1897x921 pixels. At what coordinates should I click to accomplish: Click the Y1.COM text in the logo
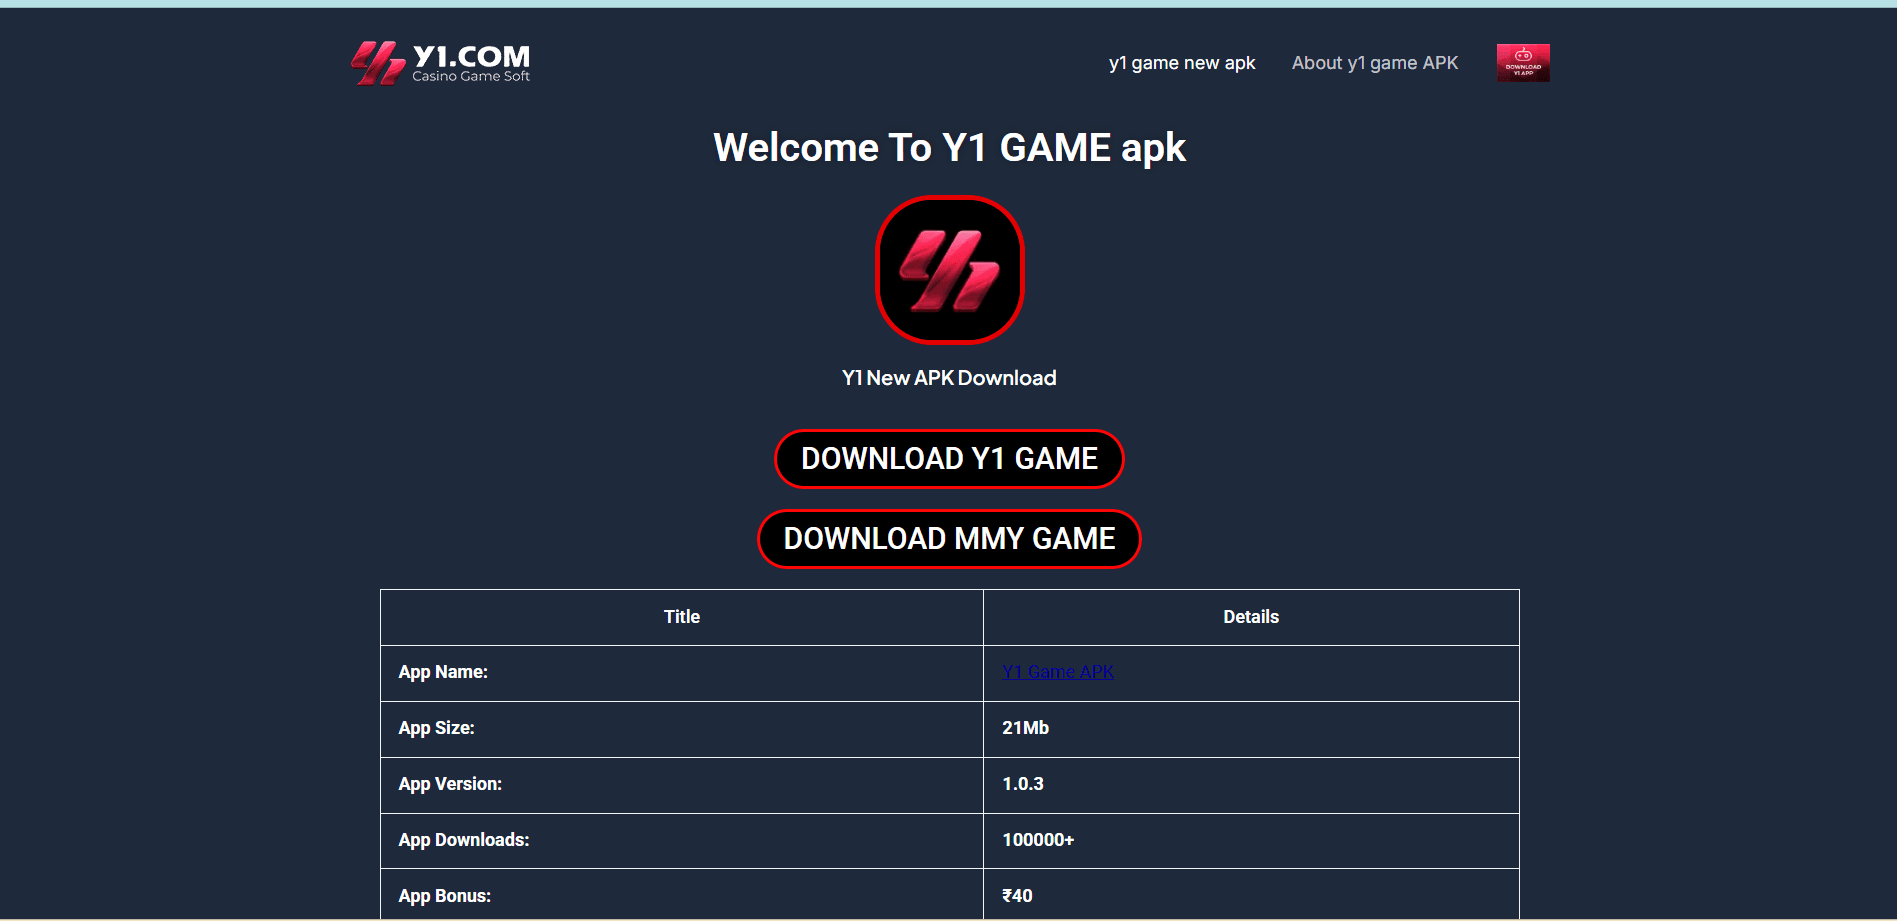click(470, 56)
